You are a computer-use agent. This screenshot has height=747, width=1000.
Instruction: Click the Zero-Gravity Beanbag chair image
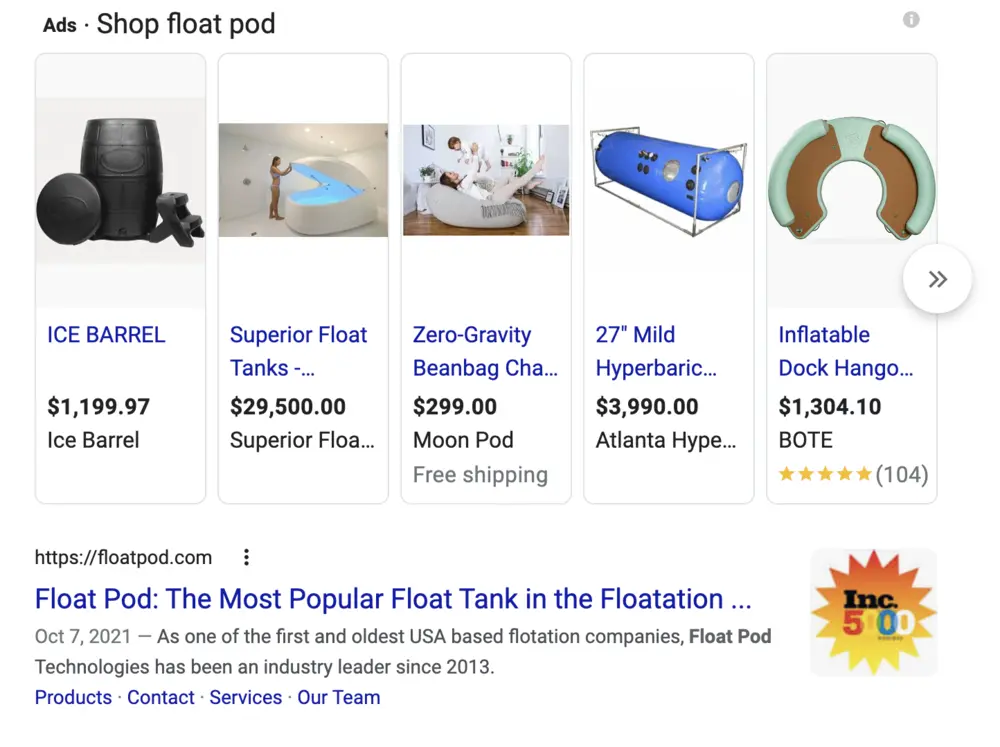pos(486,180)
